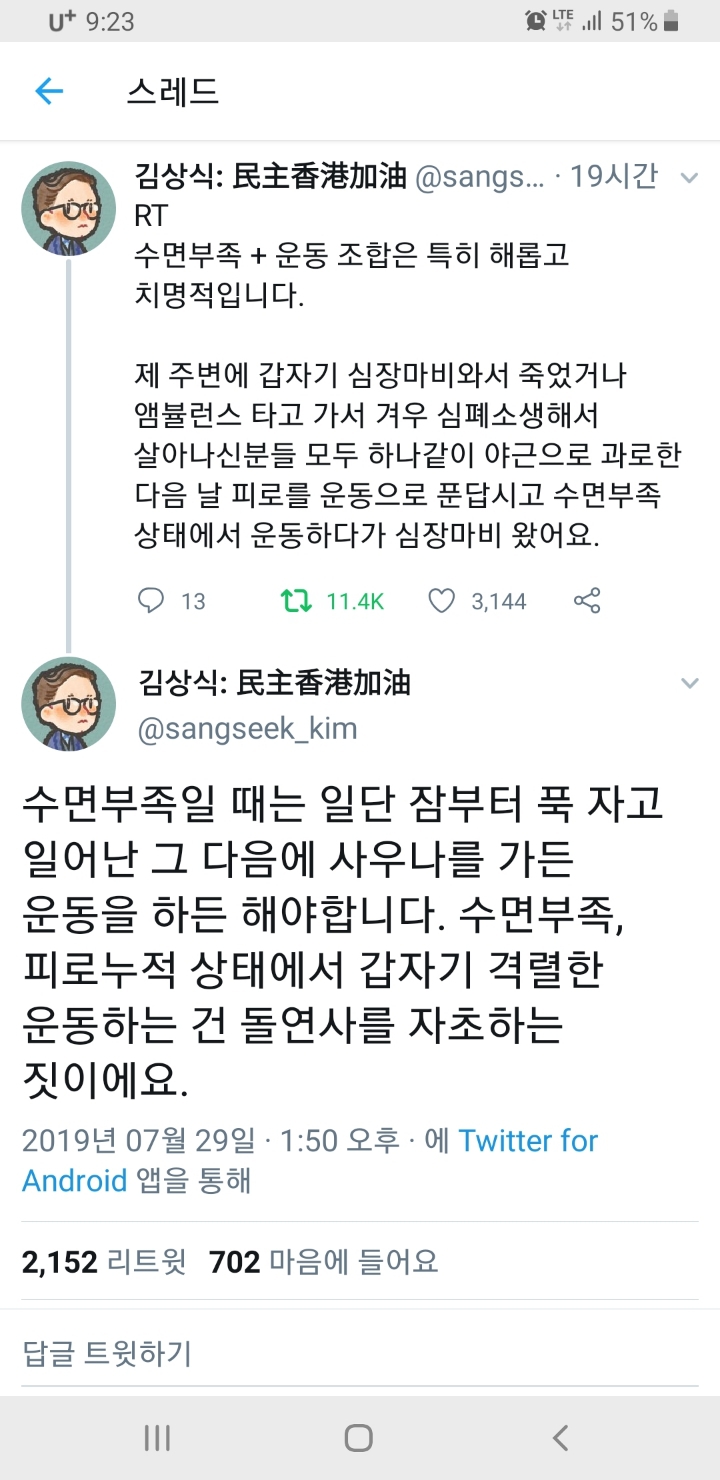Tap the alarm icon in status bar

535,21
